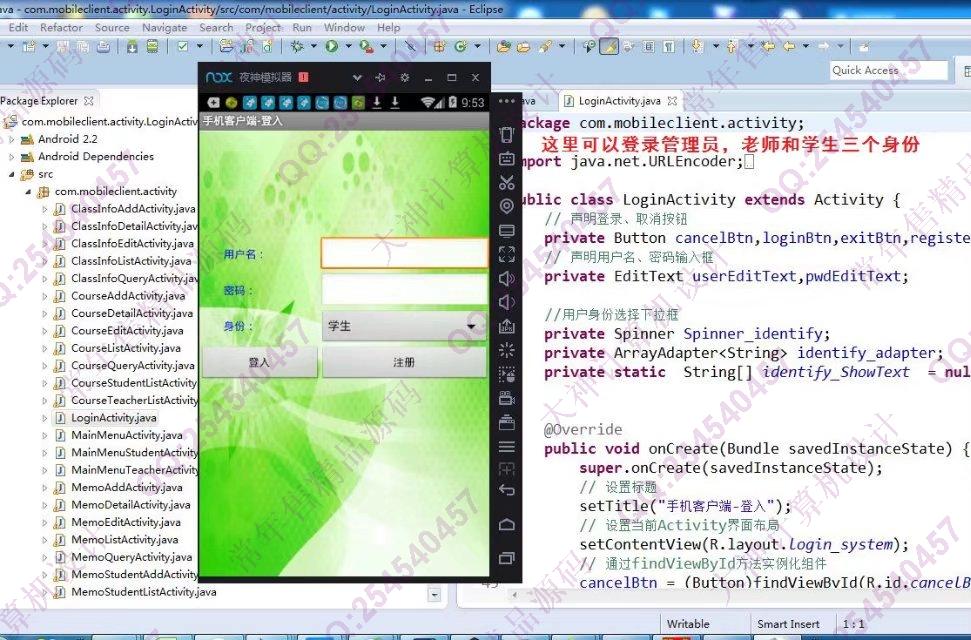This screenshot has height=640, width=971.
Task: Click Nox video recorder sidebar icon
Action: point(507,398)
